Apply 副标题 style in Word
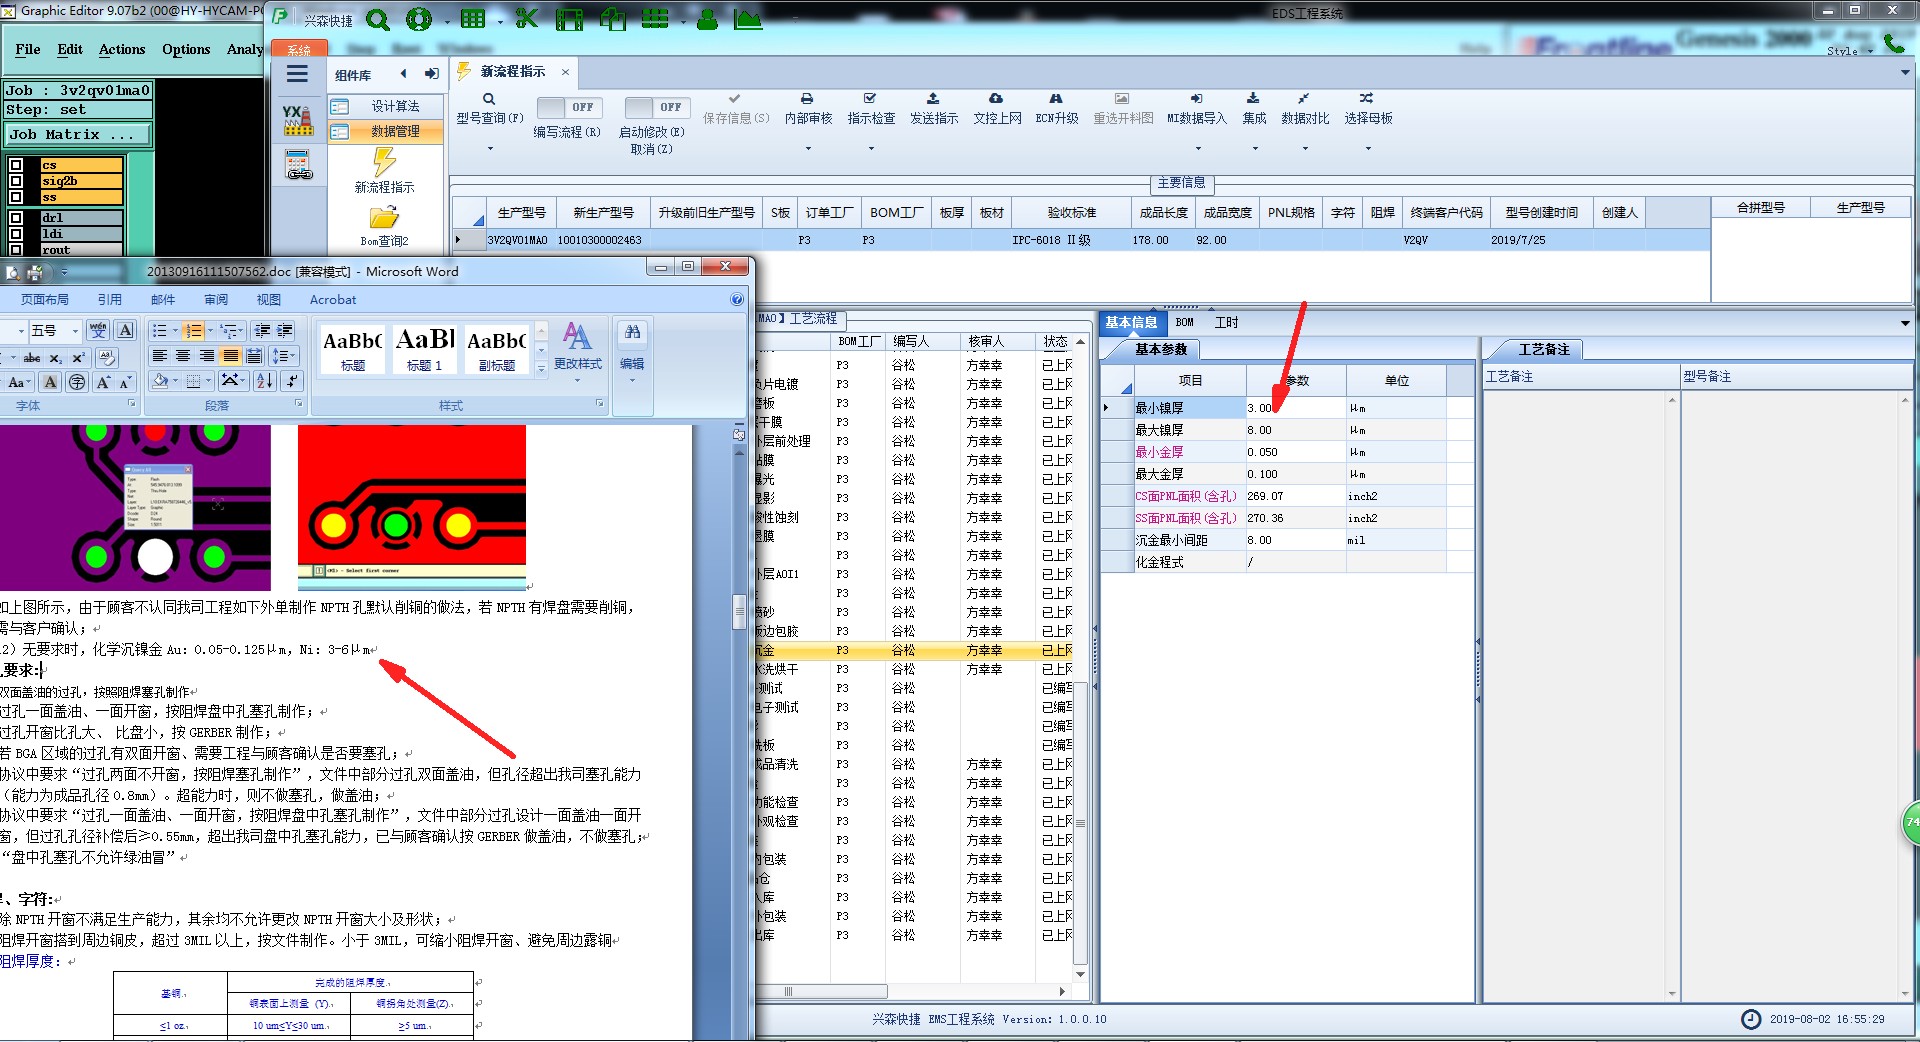The height and width of the screenshot is (1042, 1920). 496,348
